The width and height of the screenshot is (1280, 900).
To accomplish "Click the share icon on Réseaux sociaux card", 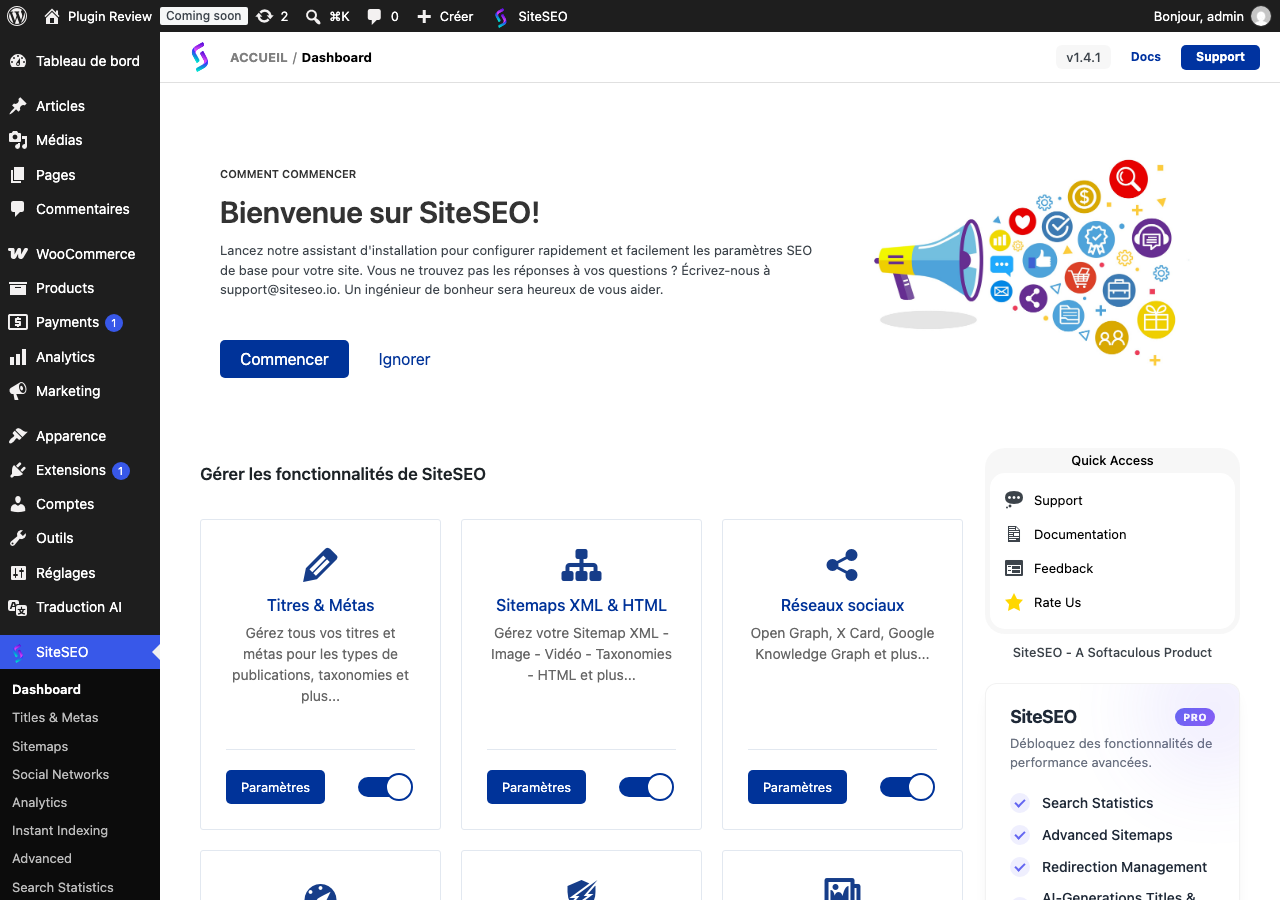I will 842,565.
